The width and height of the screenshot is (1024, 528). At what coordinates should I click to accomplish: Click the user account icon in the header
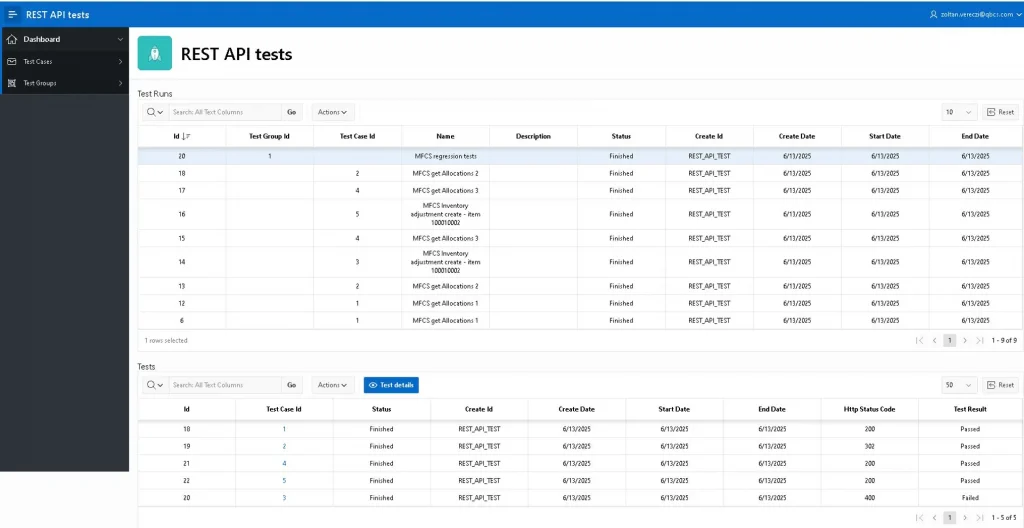(x=933, y=14)
